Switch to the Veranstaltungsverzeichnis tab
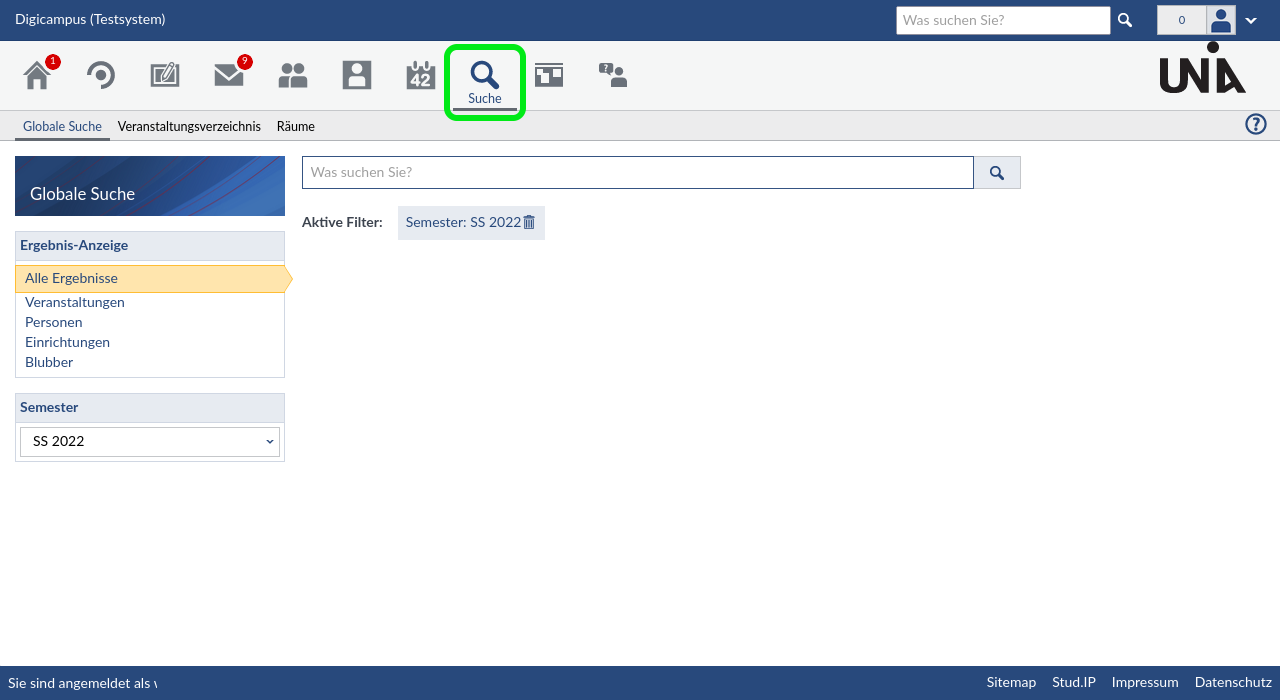1280x700 pixels. pyautogui.click(x=189, y=126)
